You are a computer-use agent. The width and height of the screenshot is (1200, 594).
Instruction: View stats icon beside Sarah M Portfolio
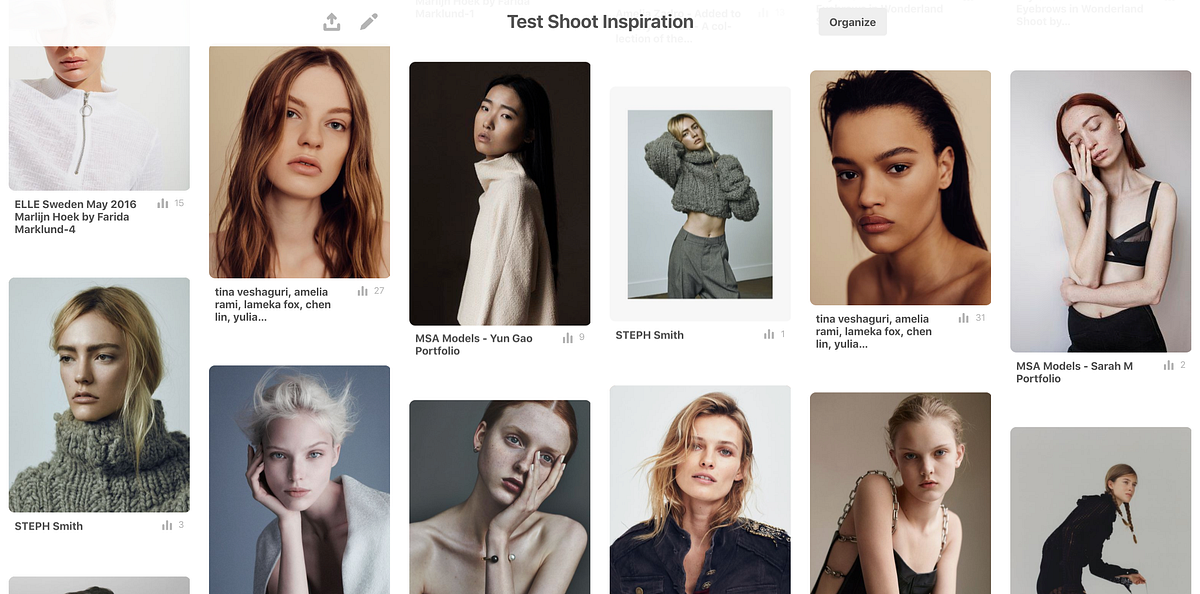tap(1168, 365)
